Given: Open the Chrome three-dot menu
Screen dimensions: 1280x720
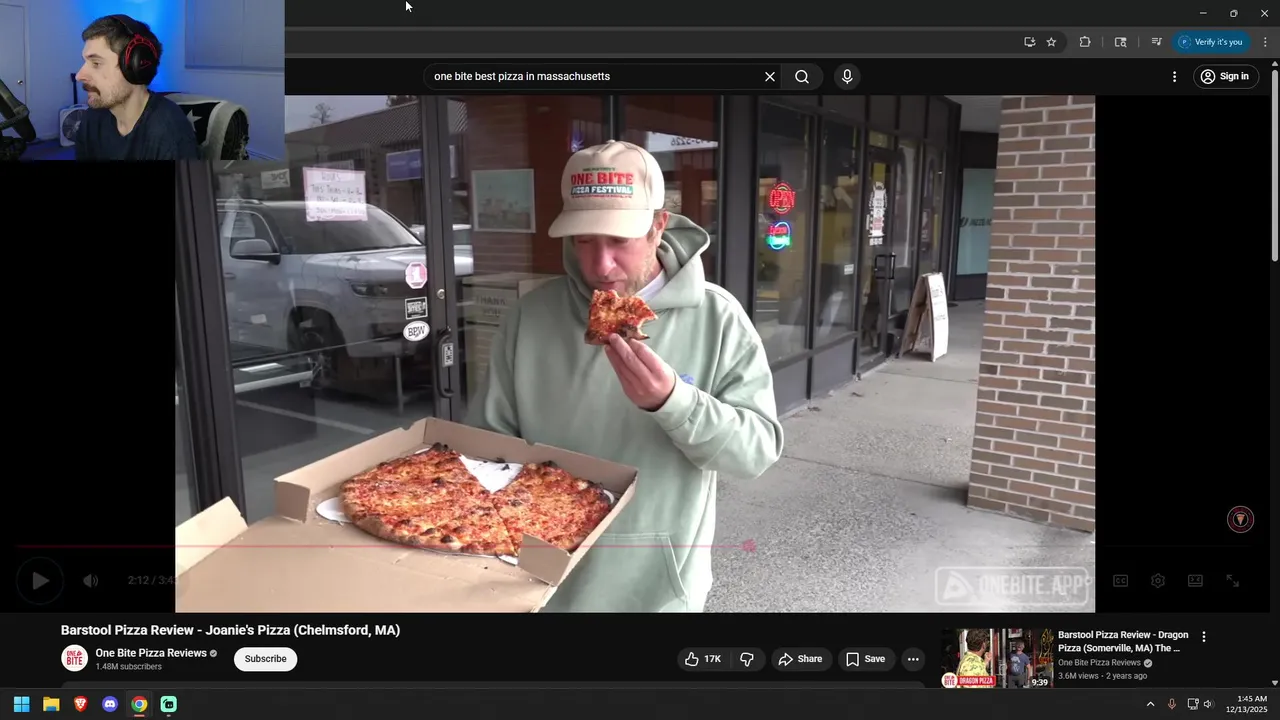Looking at the screenshot, I should pos(1265,42).
